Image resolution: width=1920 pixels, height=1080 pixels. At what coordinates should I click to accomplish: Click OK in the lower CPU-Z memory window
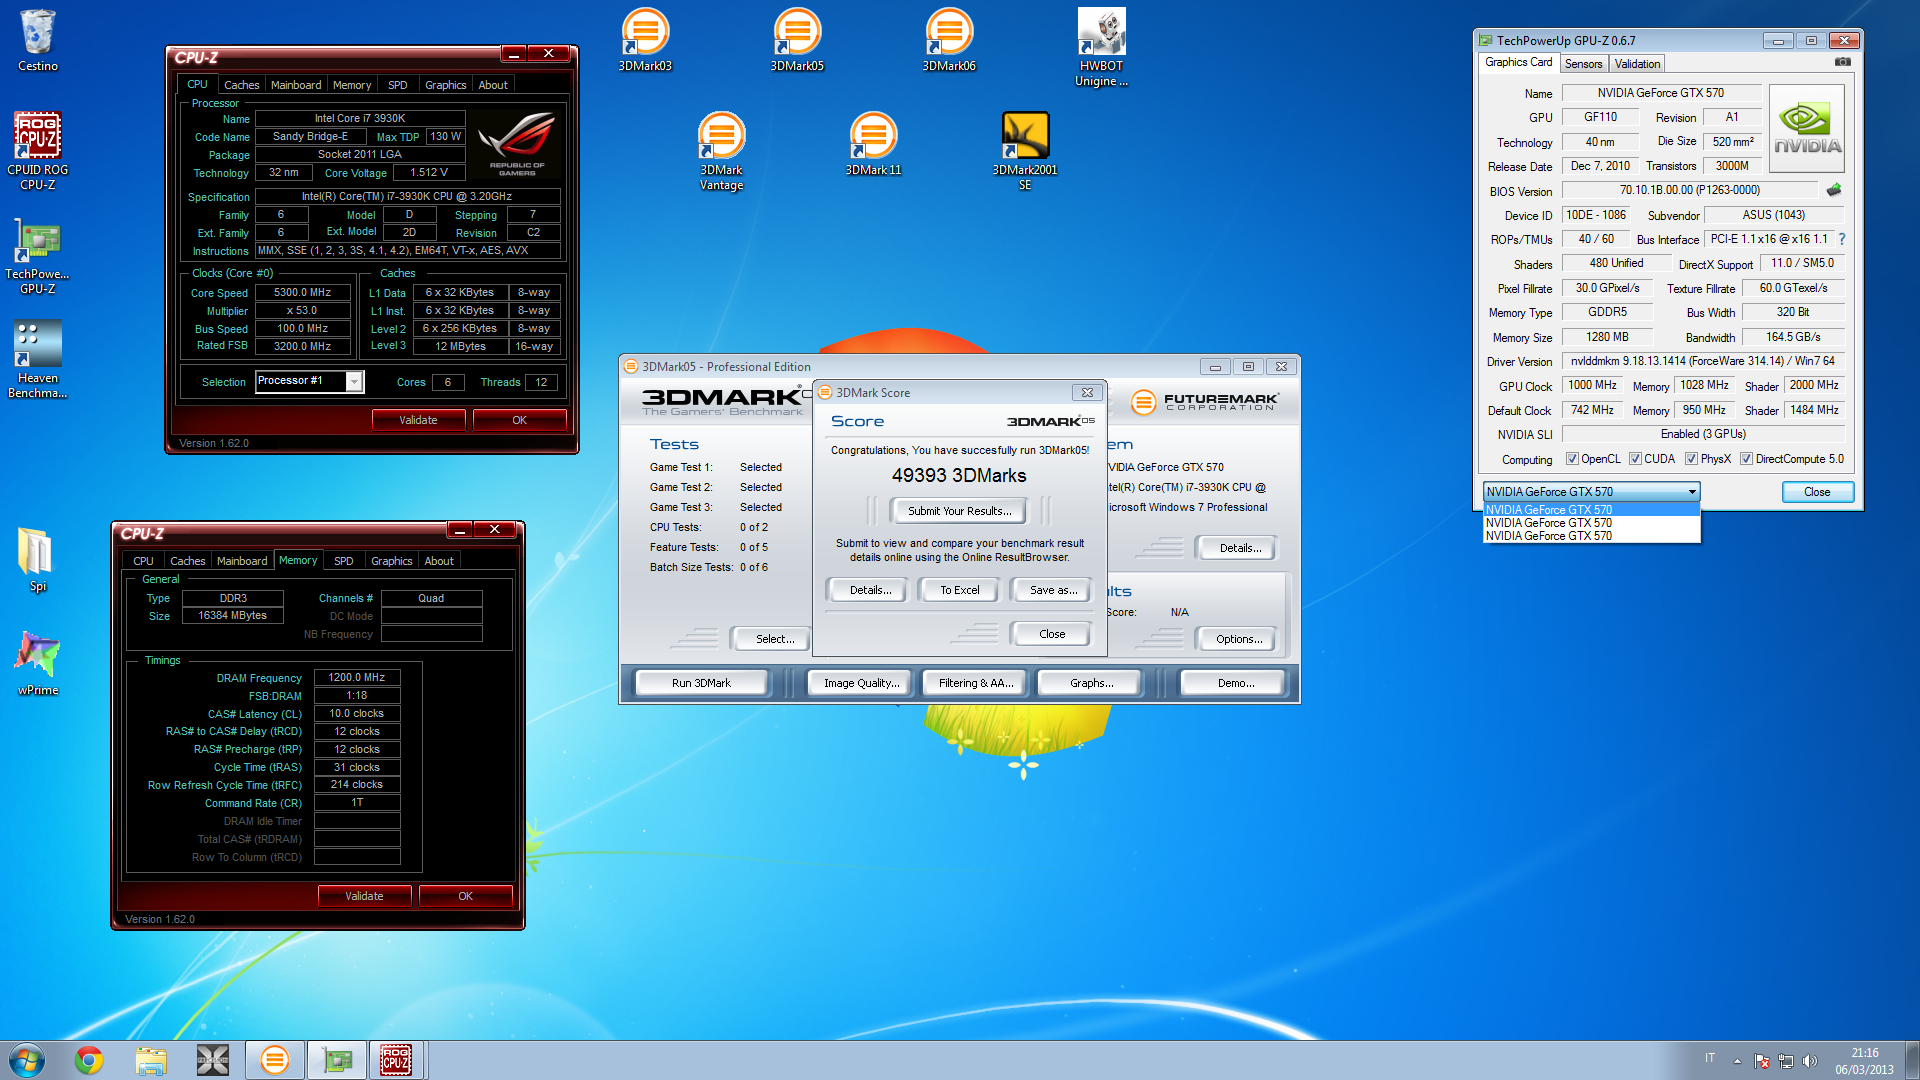pos(465,896)
